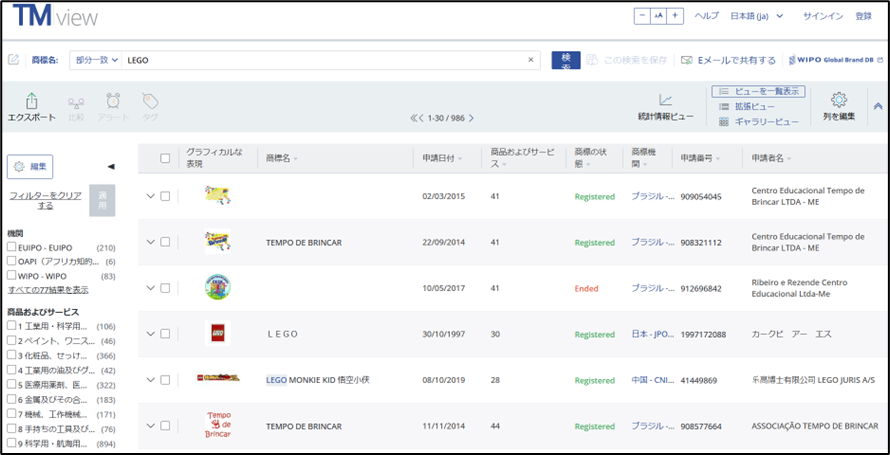Check the row checkbox for LEGO MONKIE KID

(x=165, y=380)
